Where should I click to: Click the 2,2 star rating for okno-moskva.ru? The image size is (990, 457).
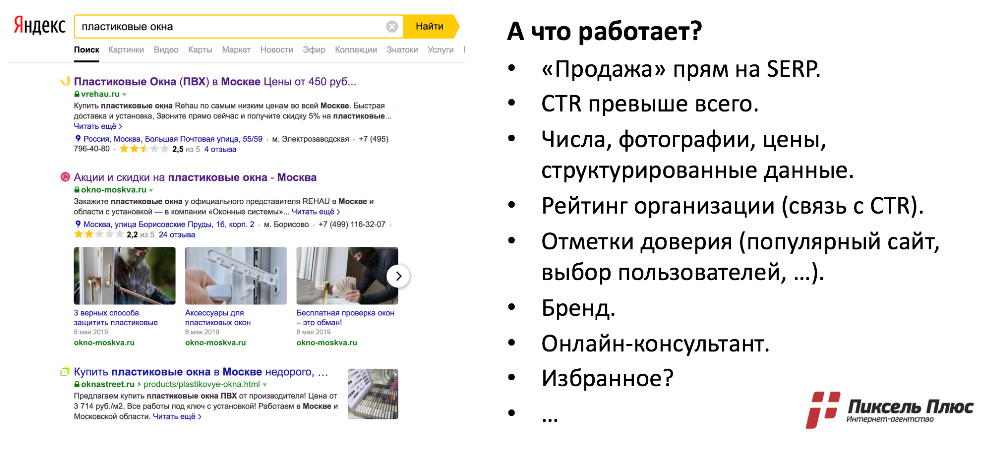(99, 235)
